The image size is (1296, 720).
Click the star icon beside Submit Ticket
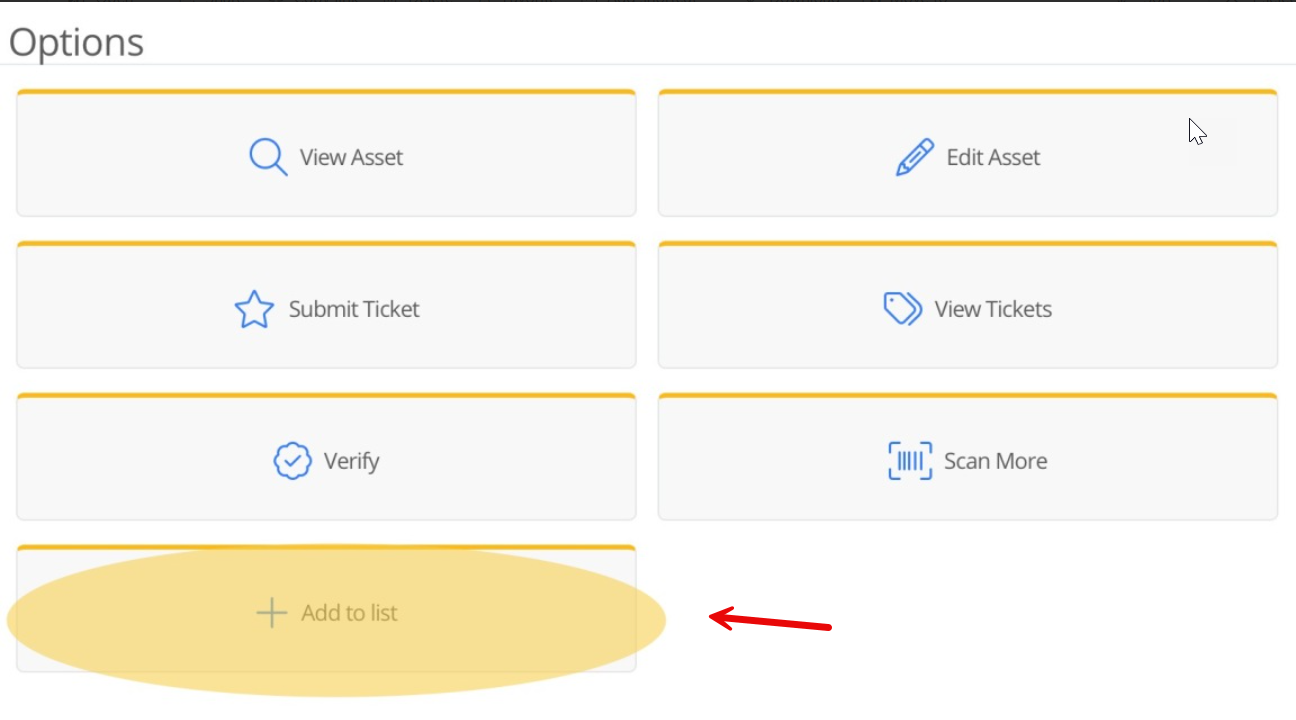click(x=254, y=310)
